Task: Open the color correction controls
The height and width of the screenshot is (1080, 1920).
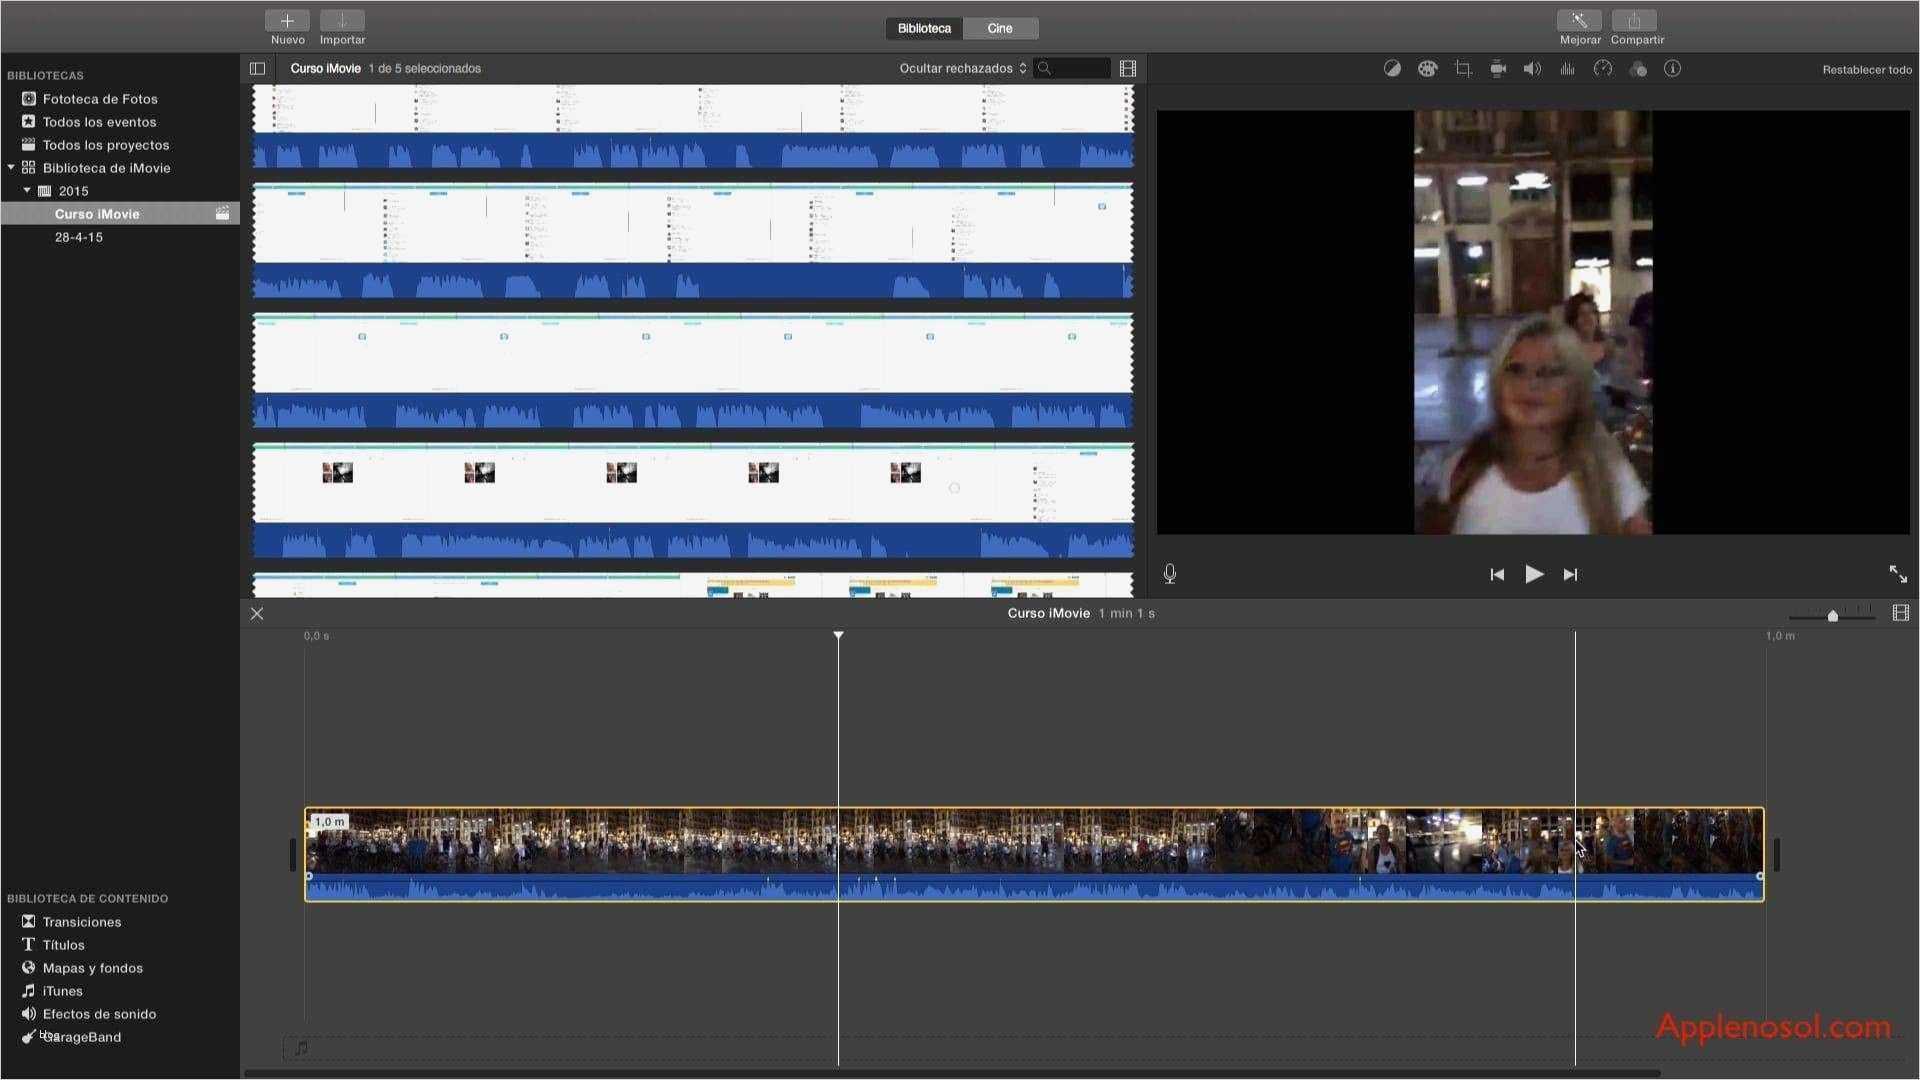Action: [x=1428, y=68]
